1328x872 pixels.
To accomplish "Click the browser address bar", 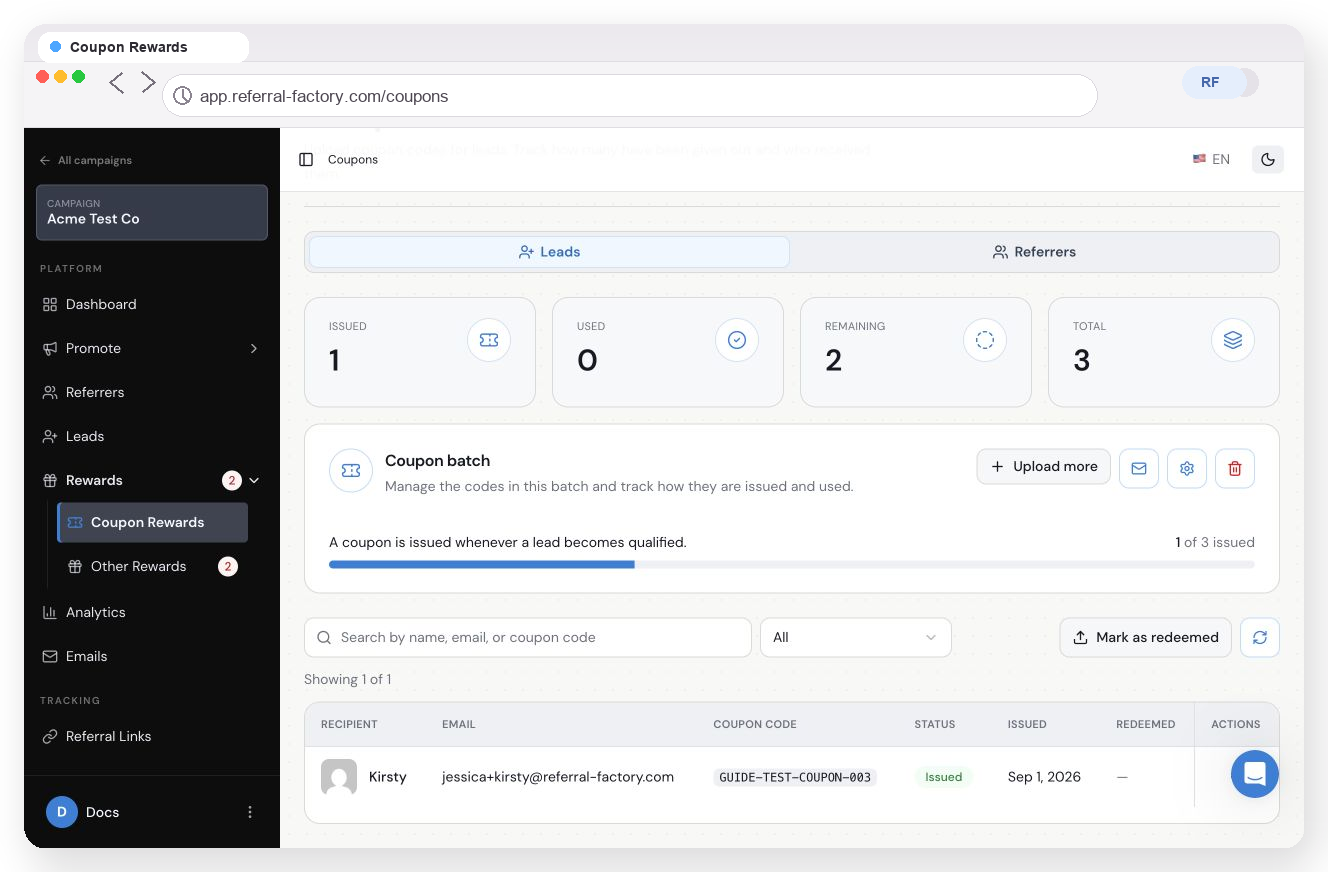I will 630,96.
